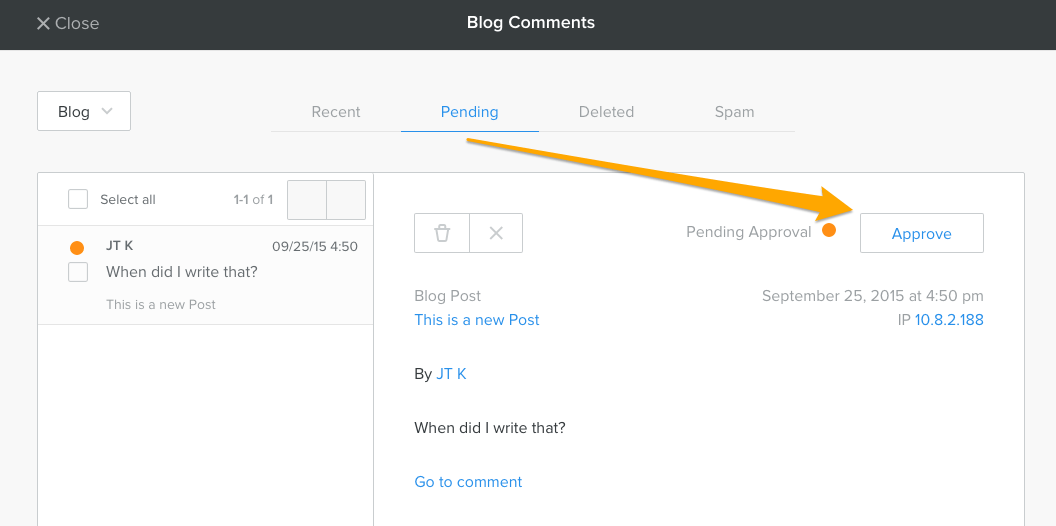Screen dimensions: 1056x526
Task: Open the 'This is a new Post' link
Action: tap(477, 320)
